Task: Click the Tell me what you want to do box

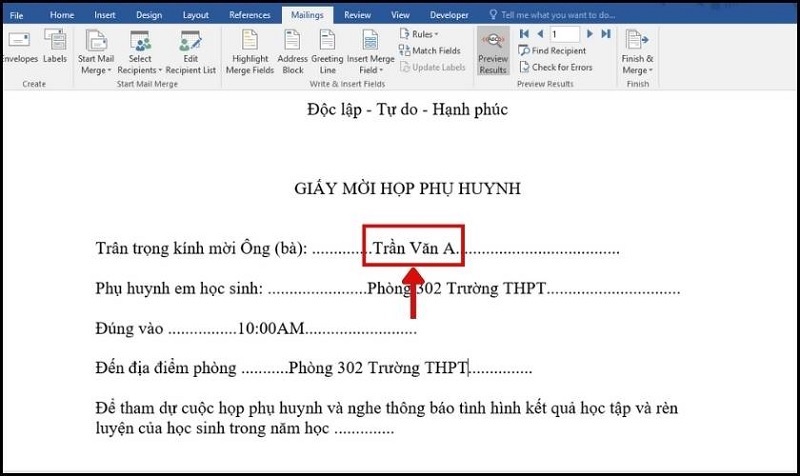Action: (552, 15)
